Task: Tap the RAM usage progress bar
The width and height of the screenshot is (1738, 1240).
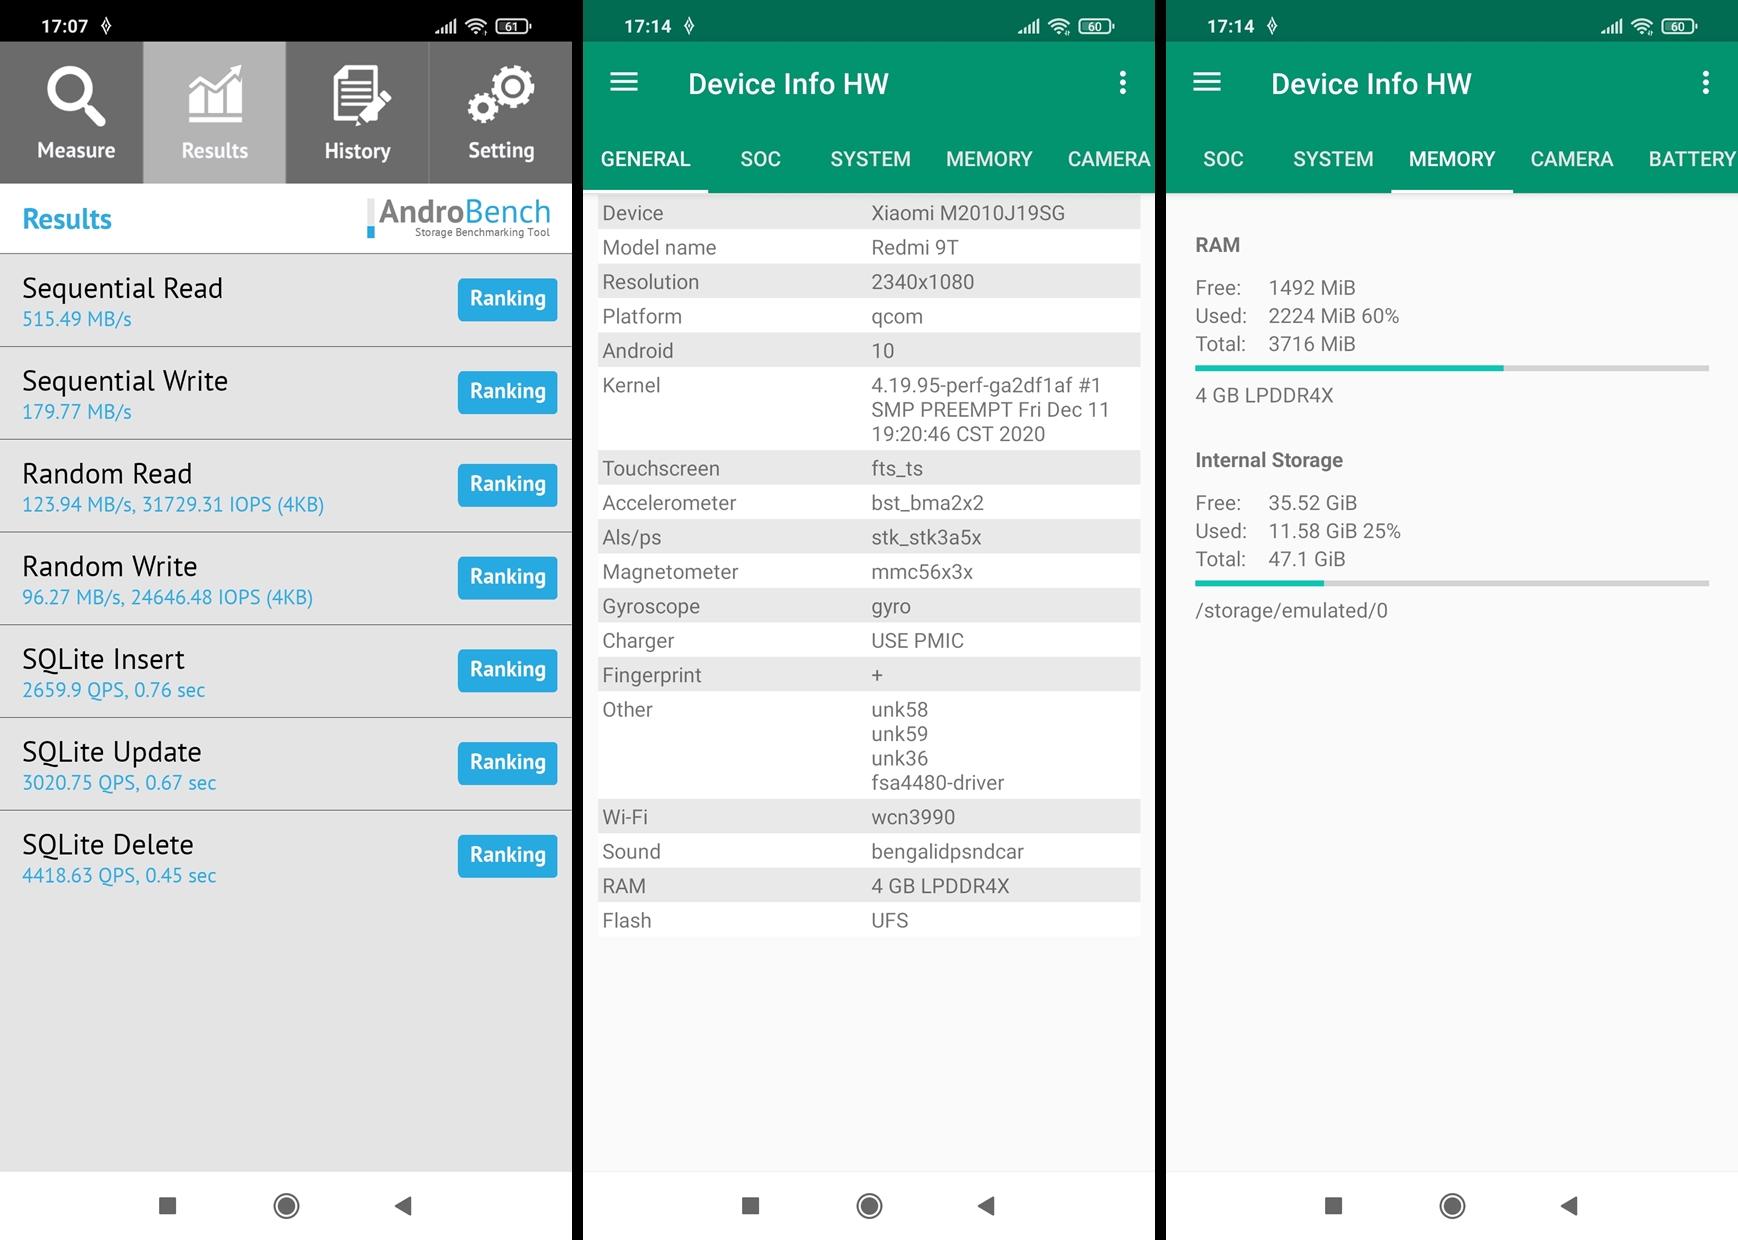Action: tap(1452, 368)
